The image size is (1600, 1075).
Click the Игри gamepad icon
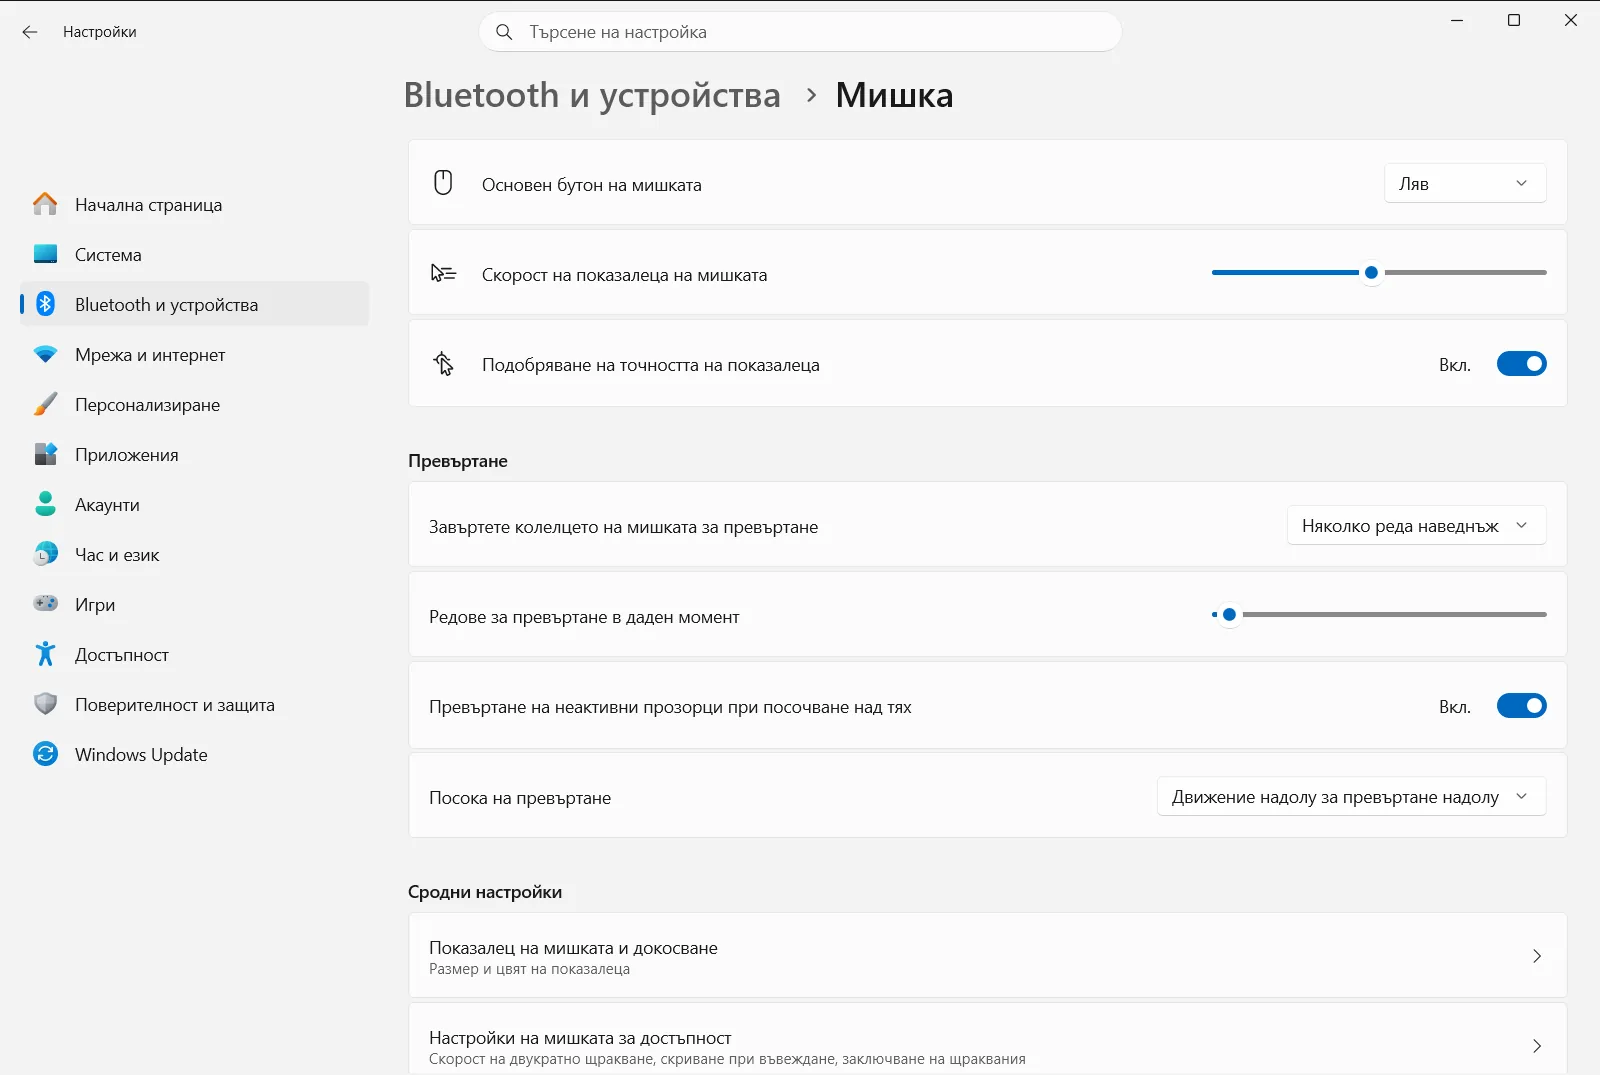[45, 604]
